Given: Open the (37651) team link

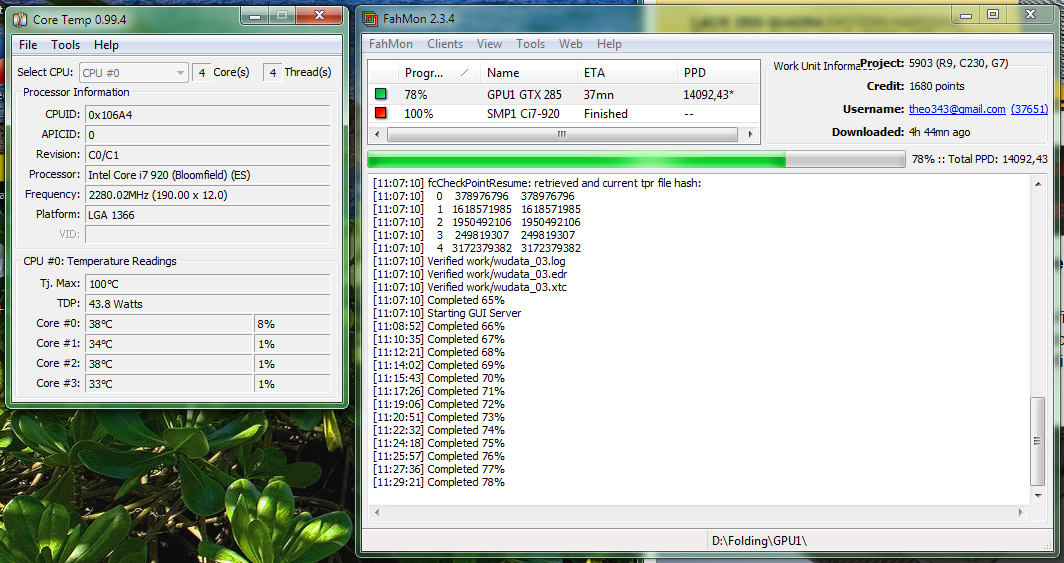Looking at the screenshot, I should click(x=1029, y=109).
